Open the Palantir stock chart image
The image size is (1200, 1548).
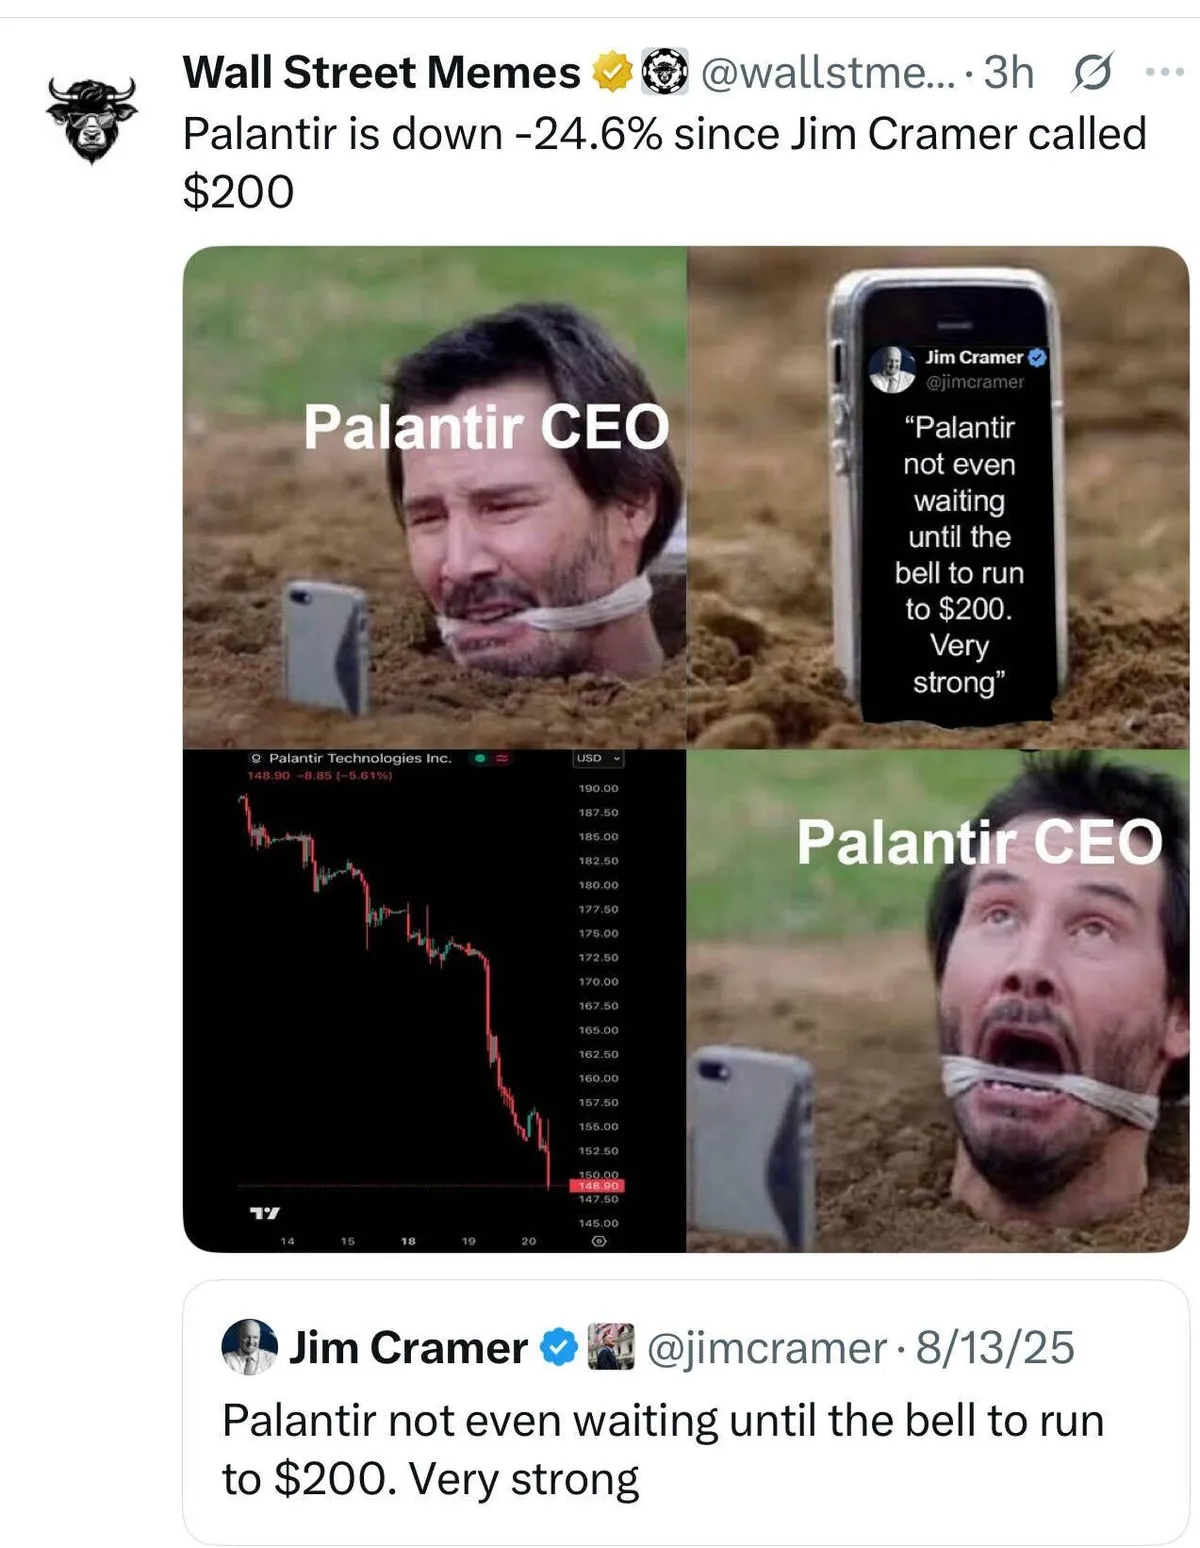(435, 1000)
